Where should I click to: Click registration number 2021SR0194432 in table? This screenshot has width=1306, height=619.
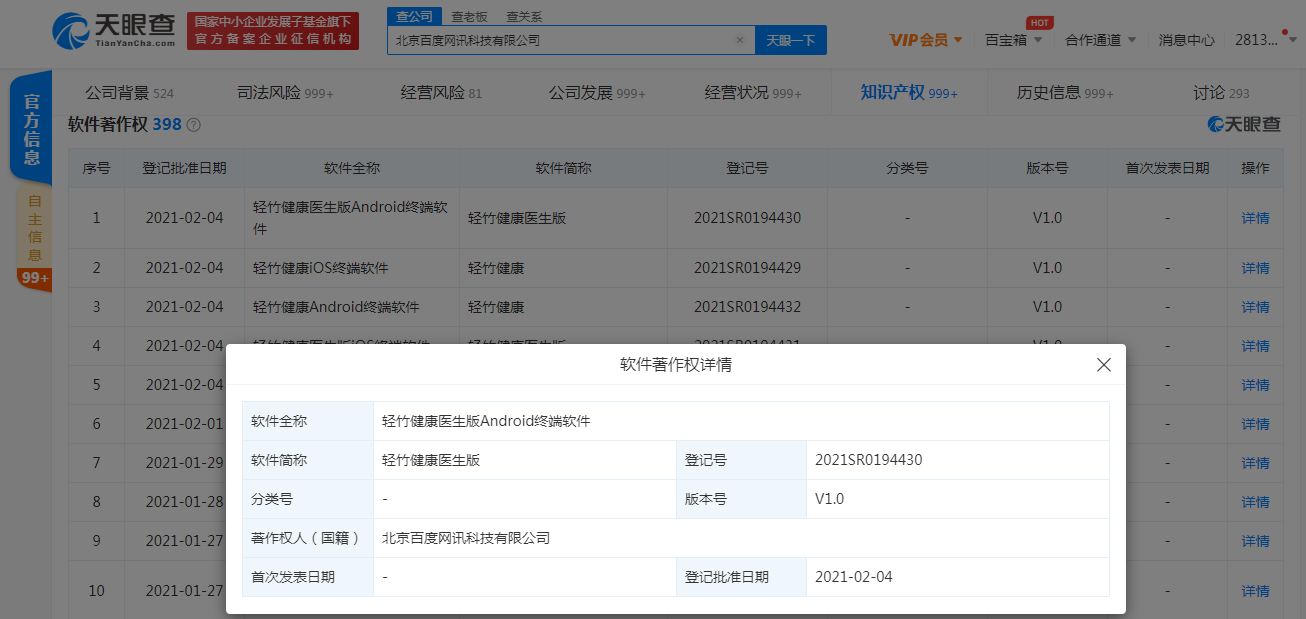tap(747, 307)
